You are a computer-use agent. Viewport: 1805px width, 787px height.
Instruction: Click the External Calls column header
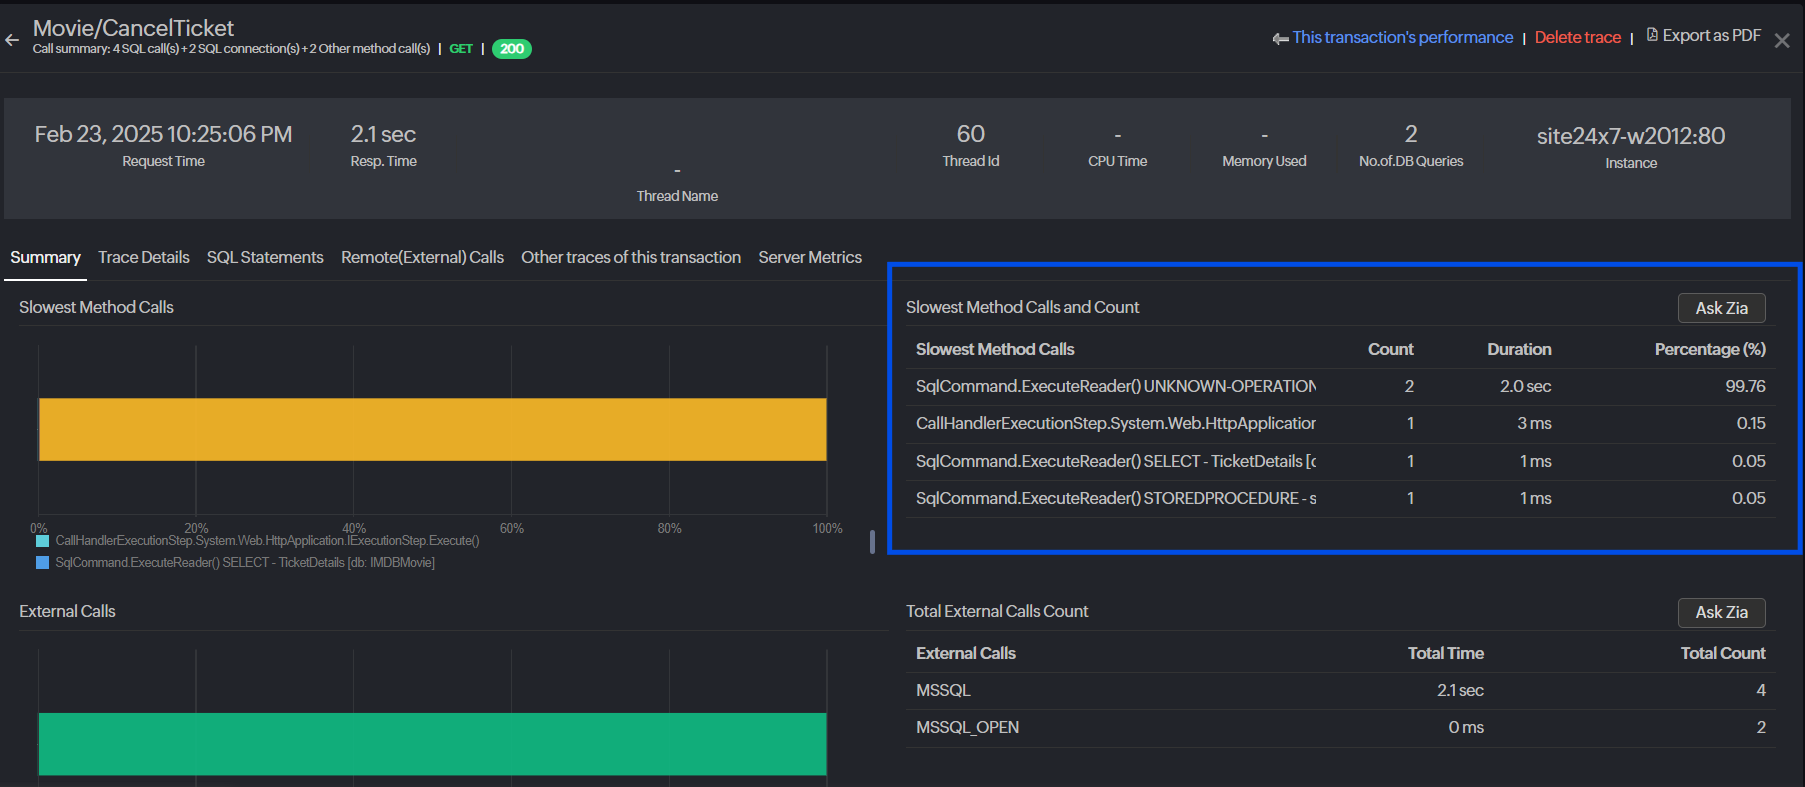[x=966, y=653]
